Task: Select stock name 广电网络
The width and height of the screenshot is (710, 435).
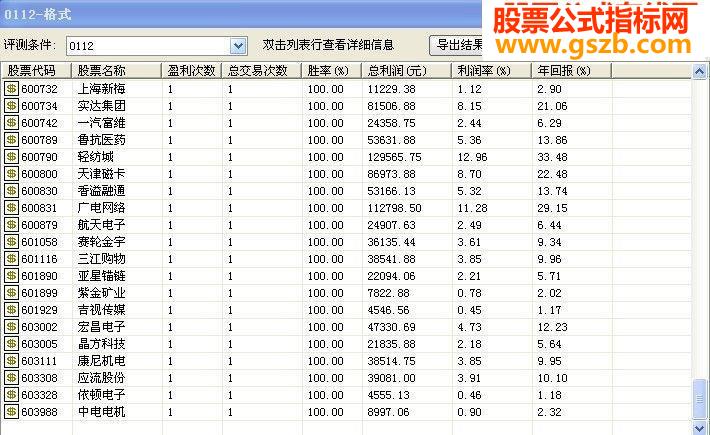Action: point(101,208)
